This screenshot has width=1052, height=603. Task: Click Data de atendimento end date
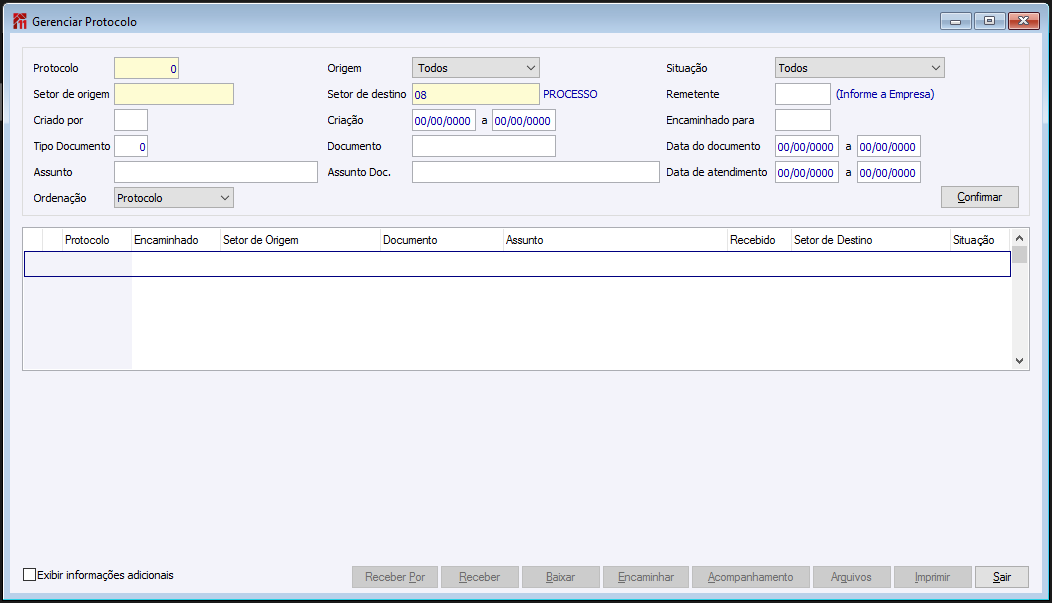point(888,172)
